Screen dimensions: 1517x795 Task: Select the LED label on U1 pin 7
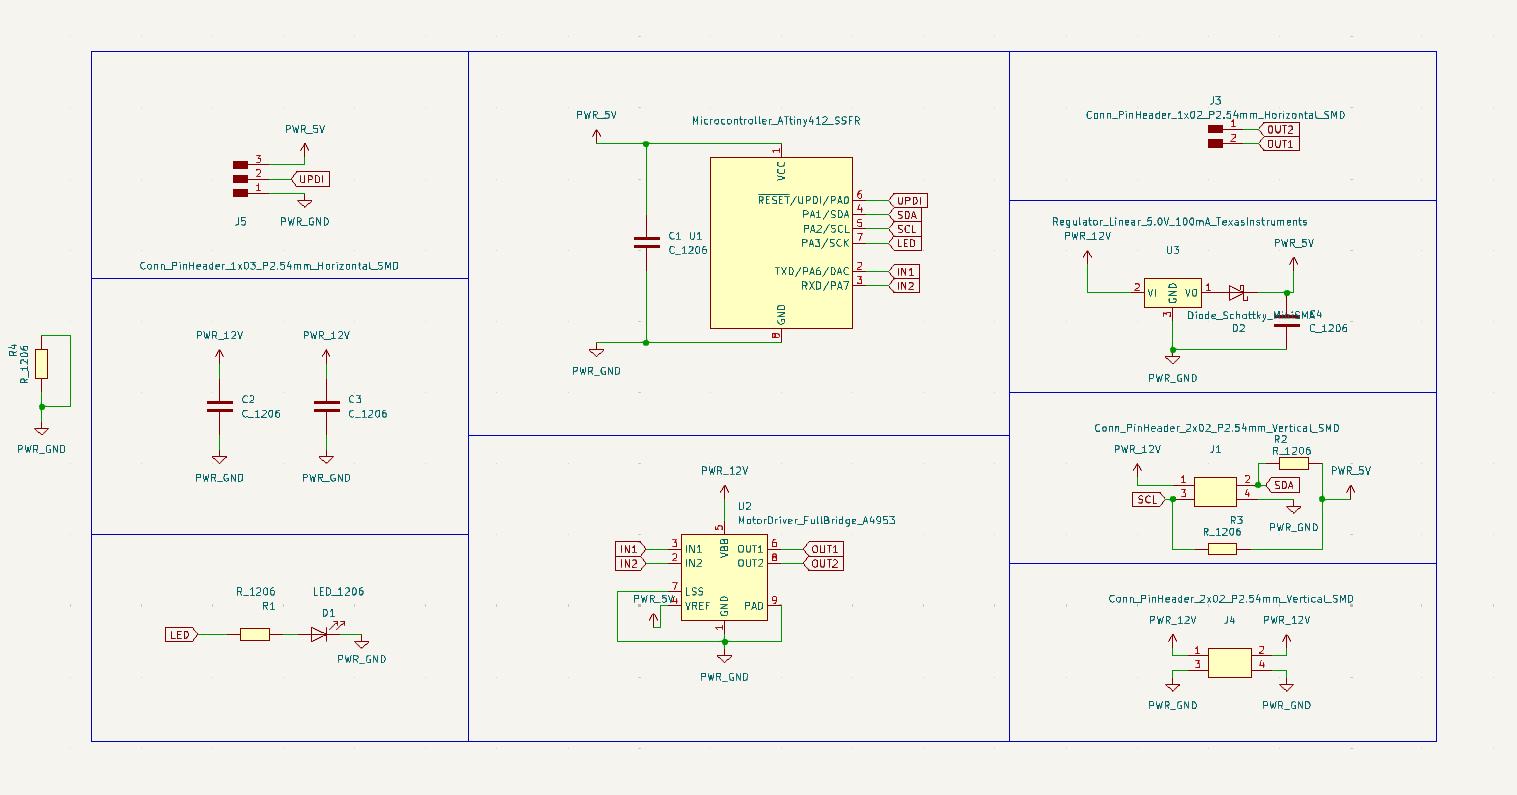[x=905, y=243]
